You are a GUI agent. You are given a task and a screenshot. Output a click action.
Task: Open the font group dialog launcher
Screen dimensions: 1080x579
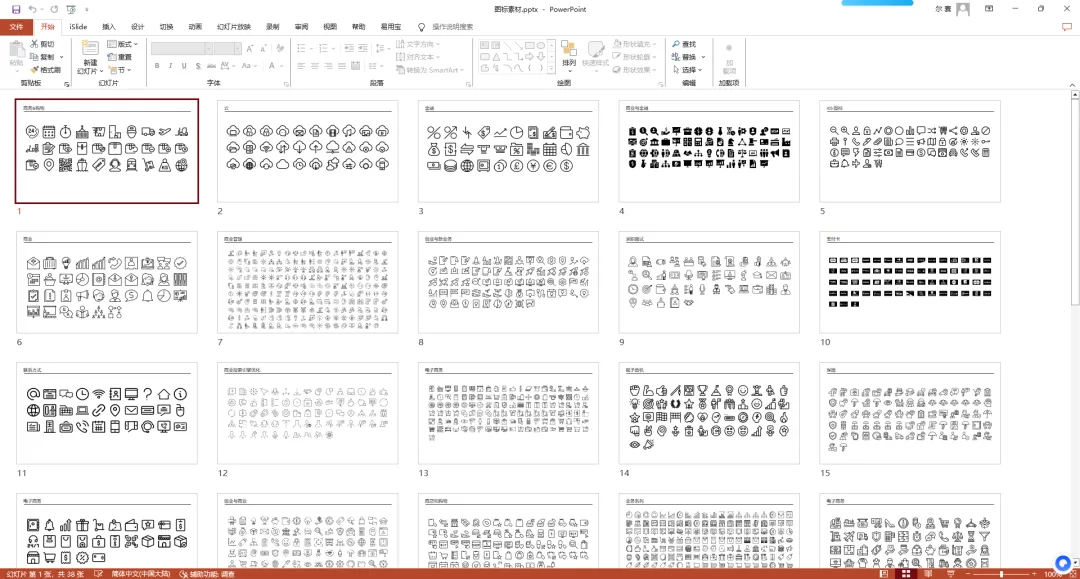click(x=286, y=84)
